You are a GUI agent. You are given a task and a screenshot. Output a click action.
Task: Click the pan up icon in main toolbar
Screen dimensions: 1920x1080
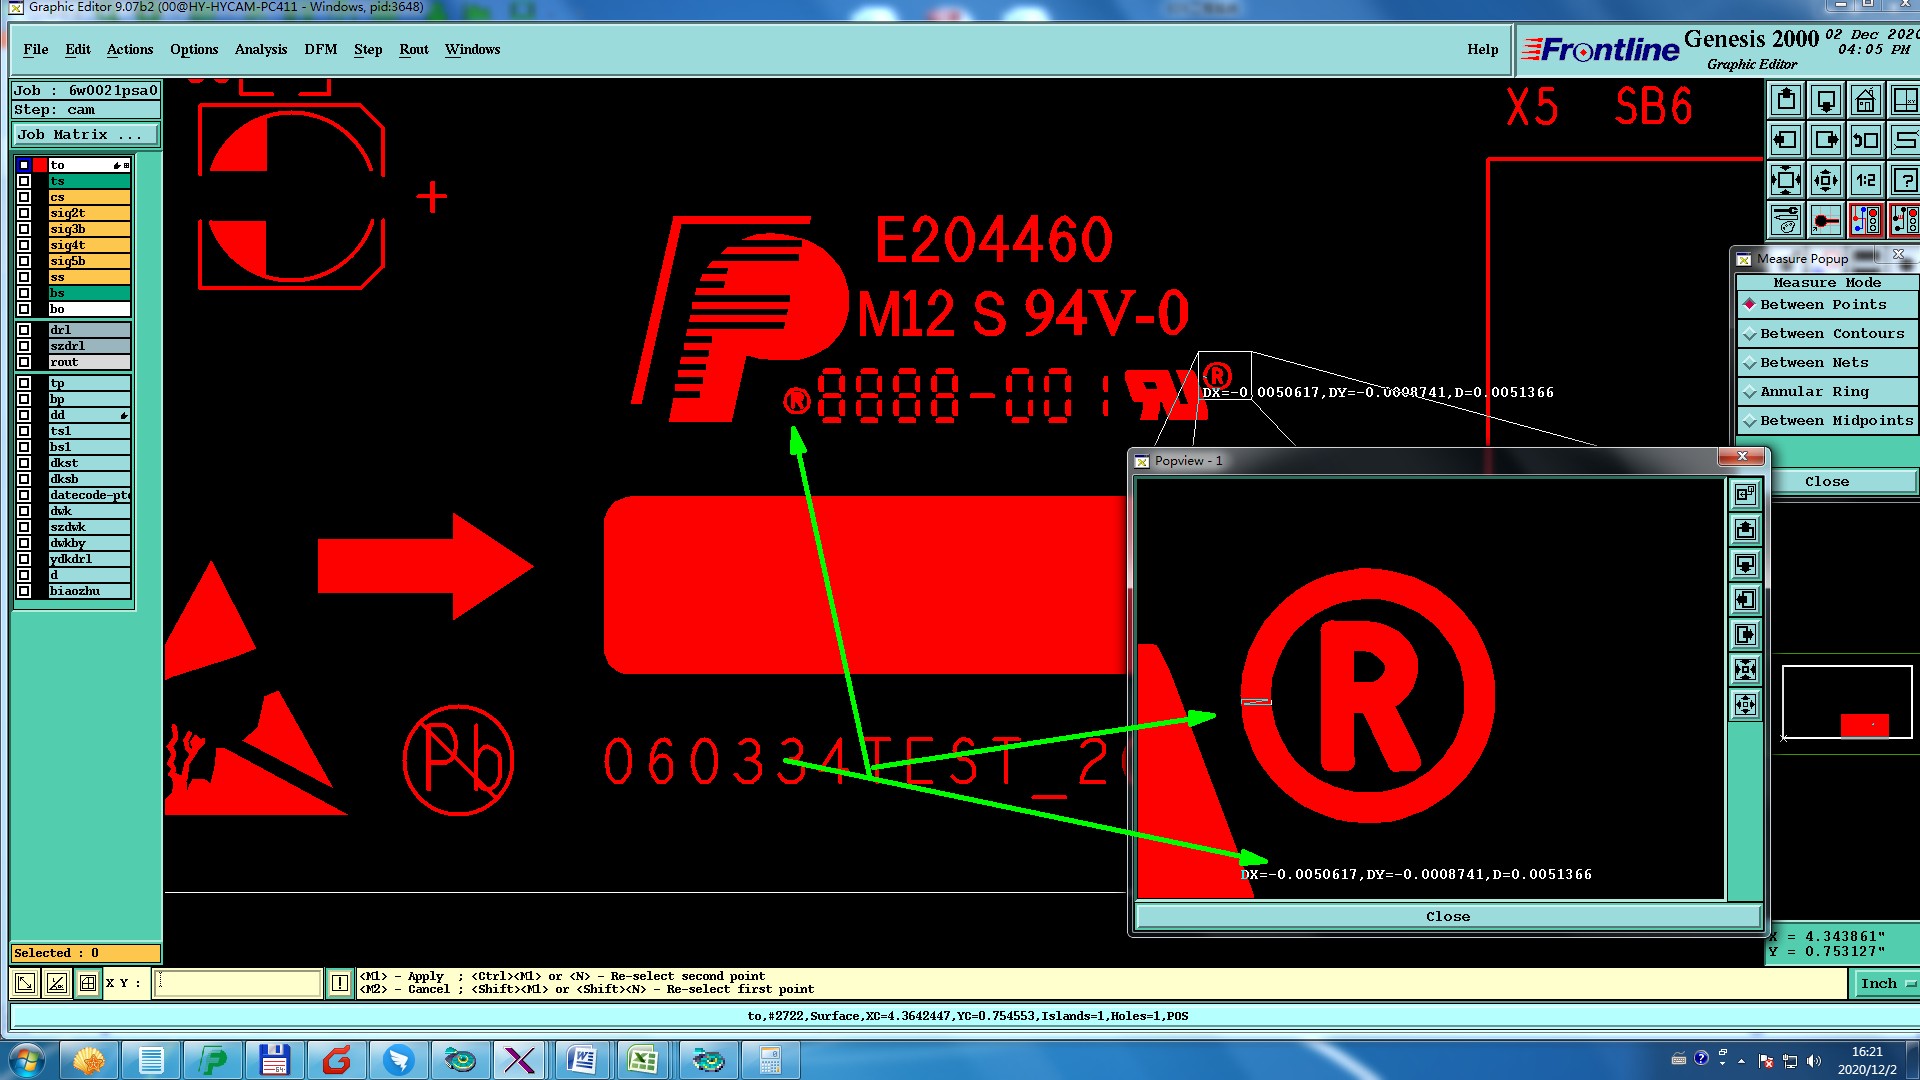tap(1786, 101)
